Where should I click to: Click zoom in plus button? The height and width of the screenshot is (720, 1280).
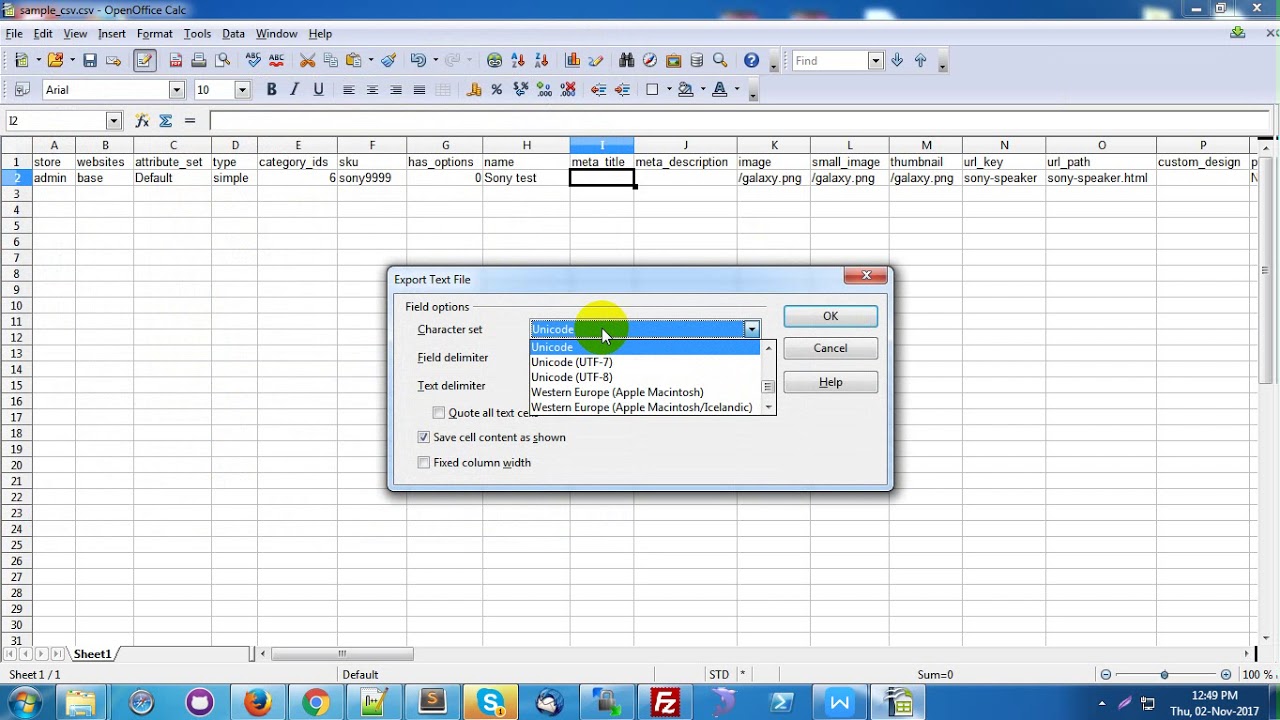(1226, 675)
